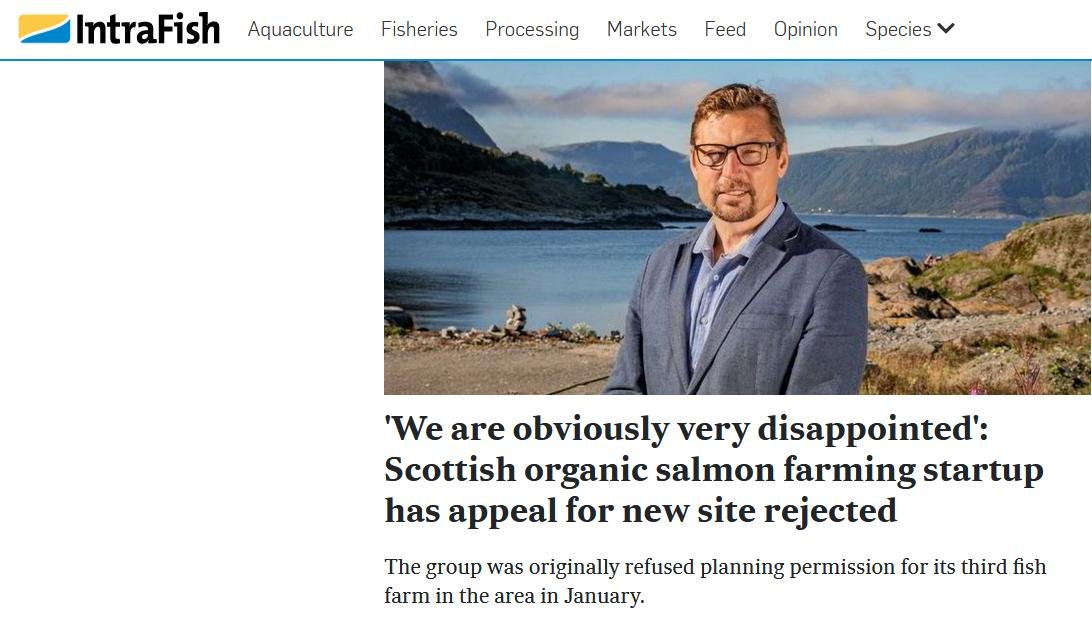Click the summary line ending 'in January.'
The height and width of the screenshot is (623, 1092).
515,597
